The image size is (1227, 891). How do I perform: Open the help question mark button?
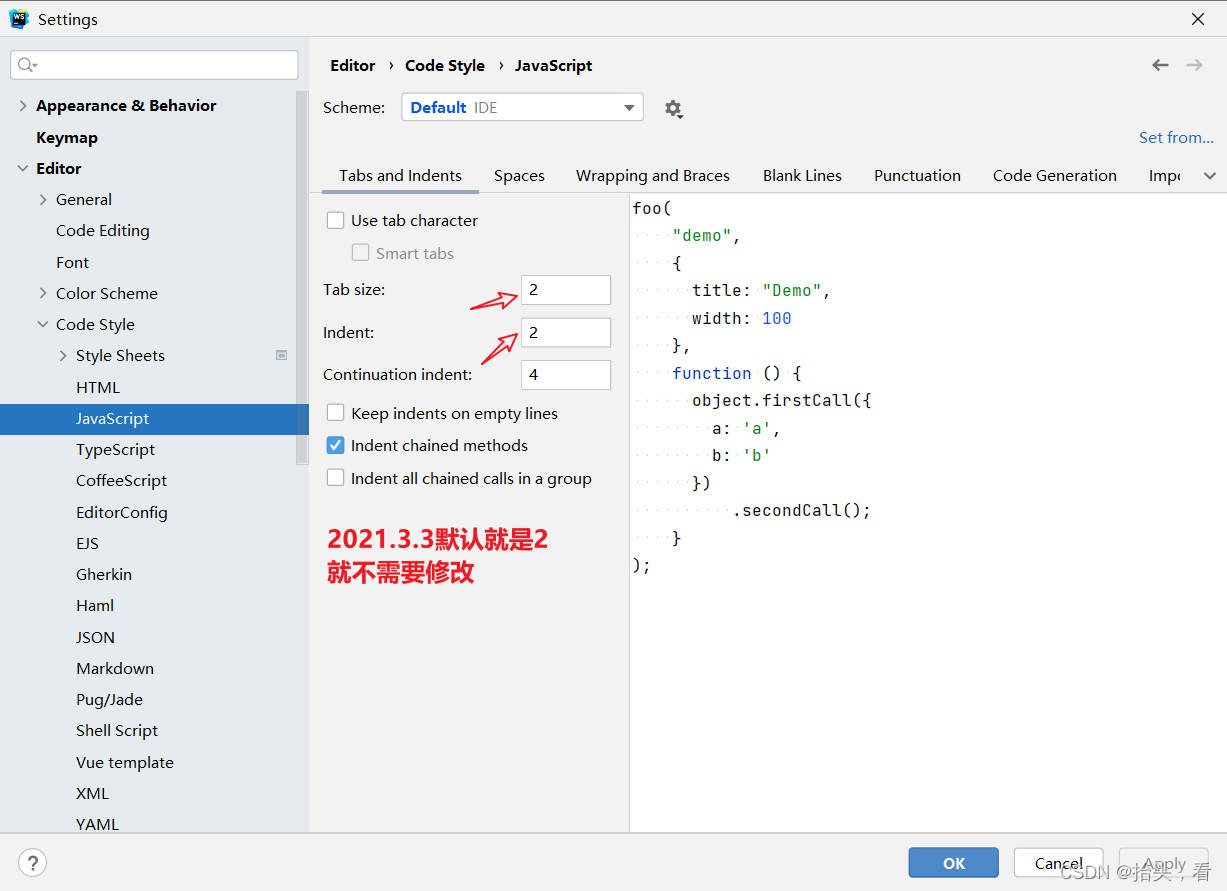point(33,862)
